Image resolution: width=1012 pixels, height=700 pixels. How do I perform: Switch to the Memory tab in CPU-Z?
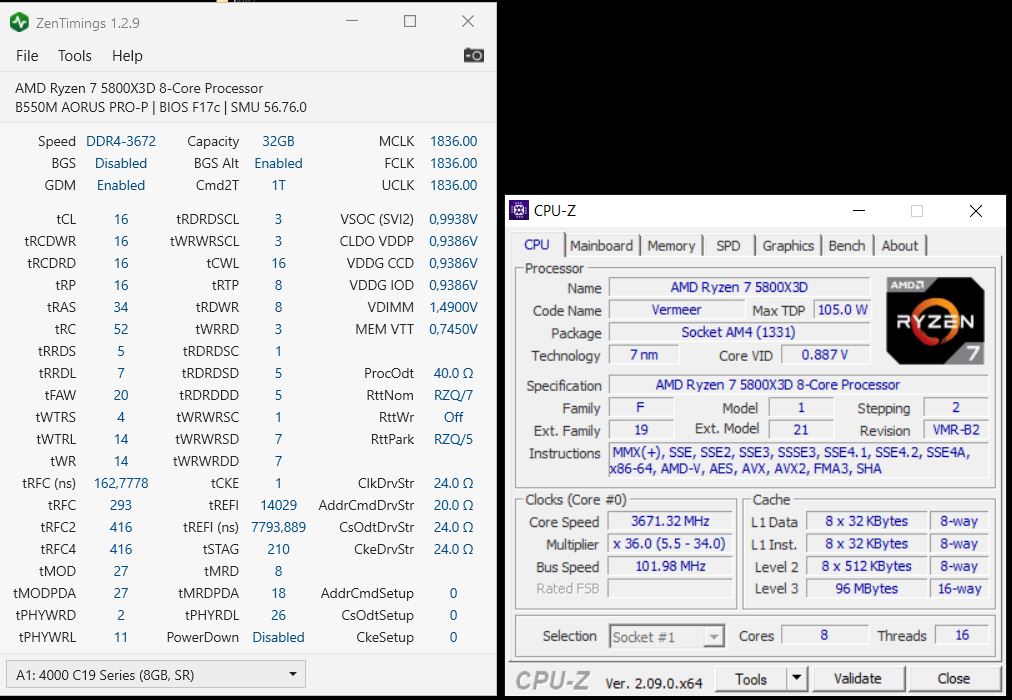pos(671,246)
